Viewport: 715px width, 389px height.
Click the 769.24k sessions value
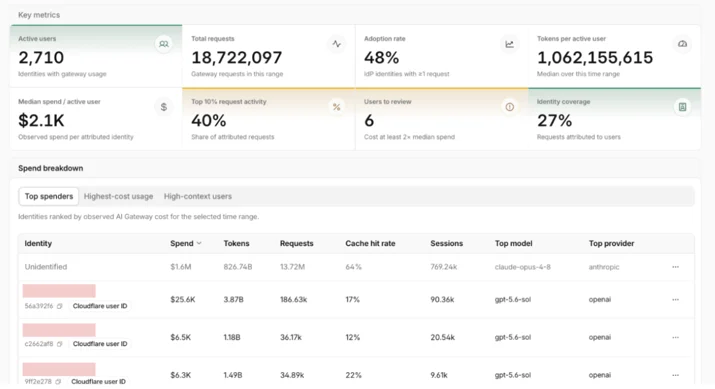point(443,267)
